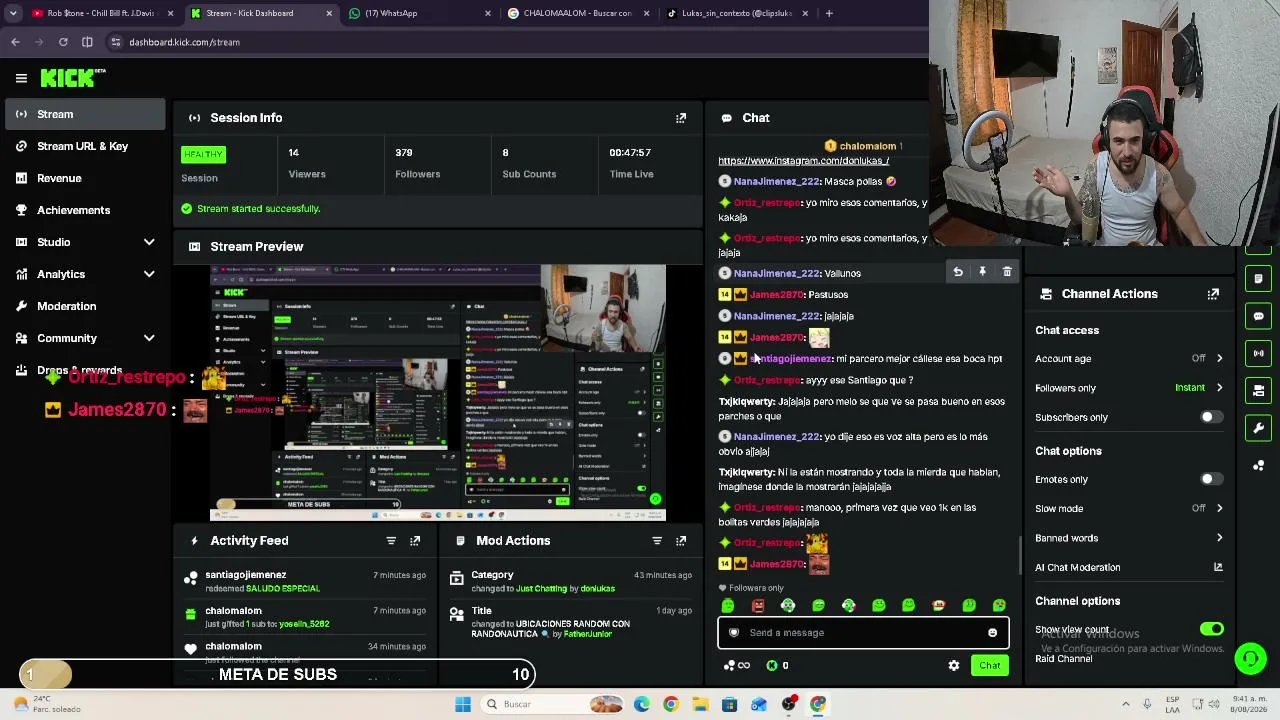This screenshot has width=1280, height=720.
Task: Open AI Chat Moderation external link
Action: [x=1218, y=567]
